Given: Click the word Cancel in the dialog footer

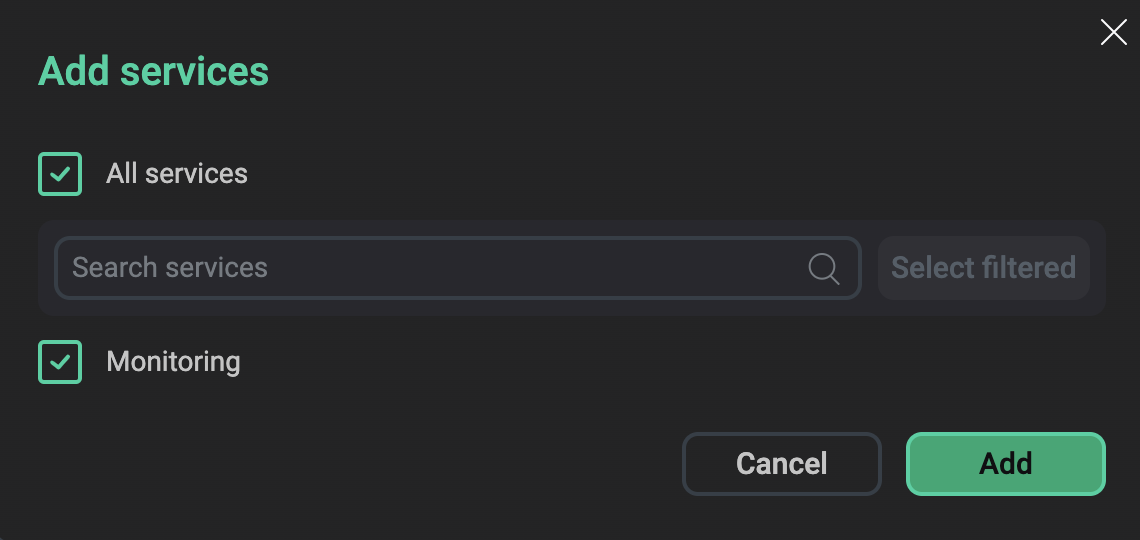Looking at the screenshot, I should click(x=781, y=464).
